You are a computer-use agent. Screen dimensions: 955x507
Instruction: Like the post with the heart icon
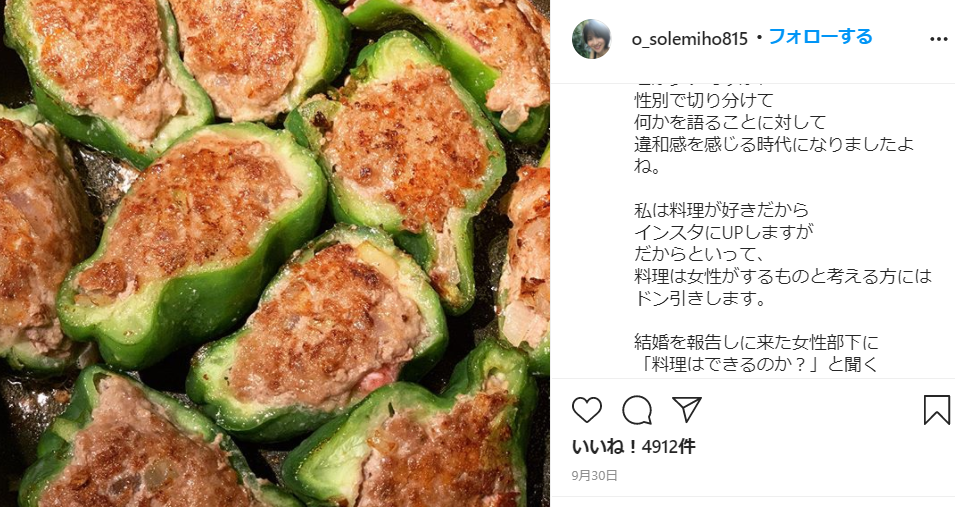(x=587, y=410)
